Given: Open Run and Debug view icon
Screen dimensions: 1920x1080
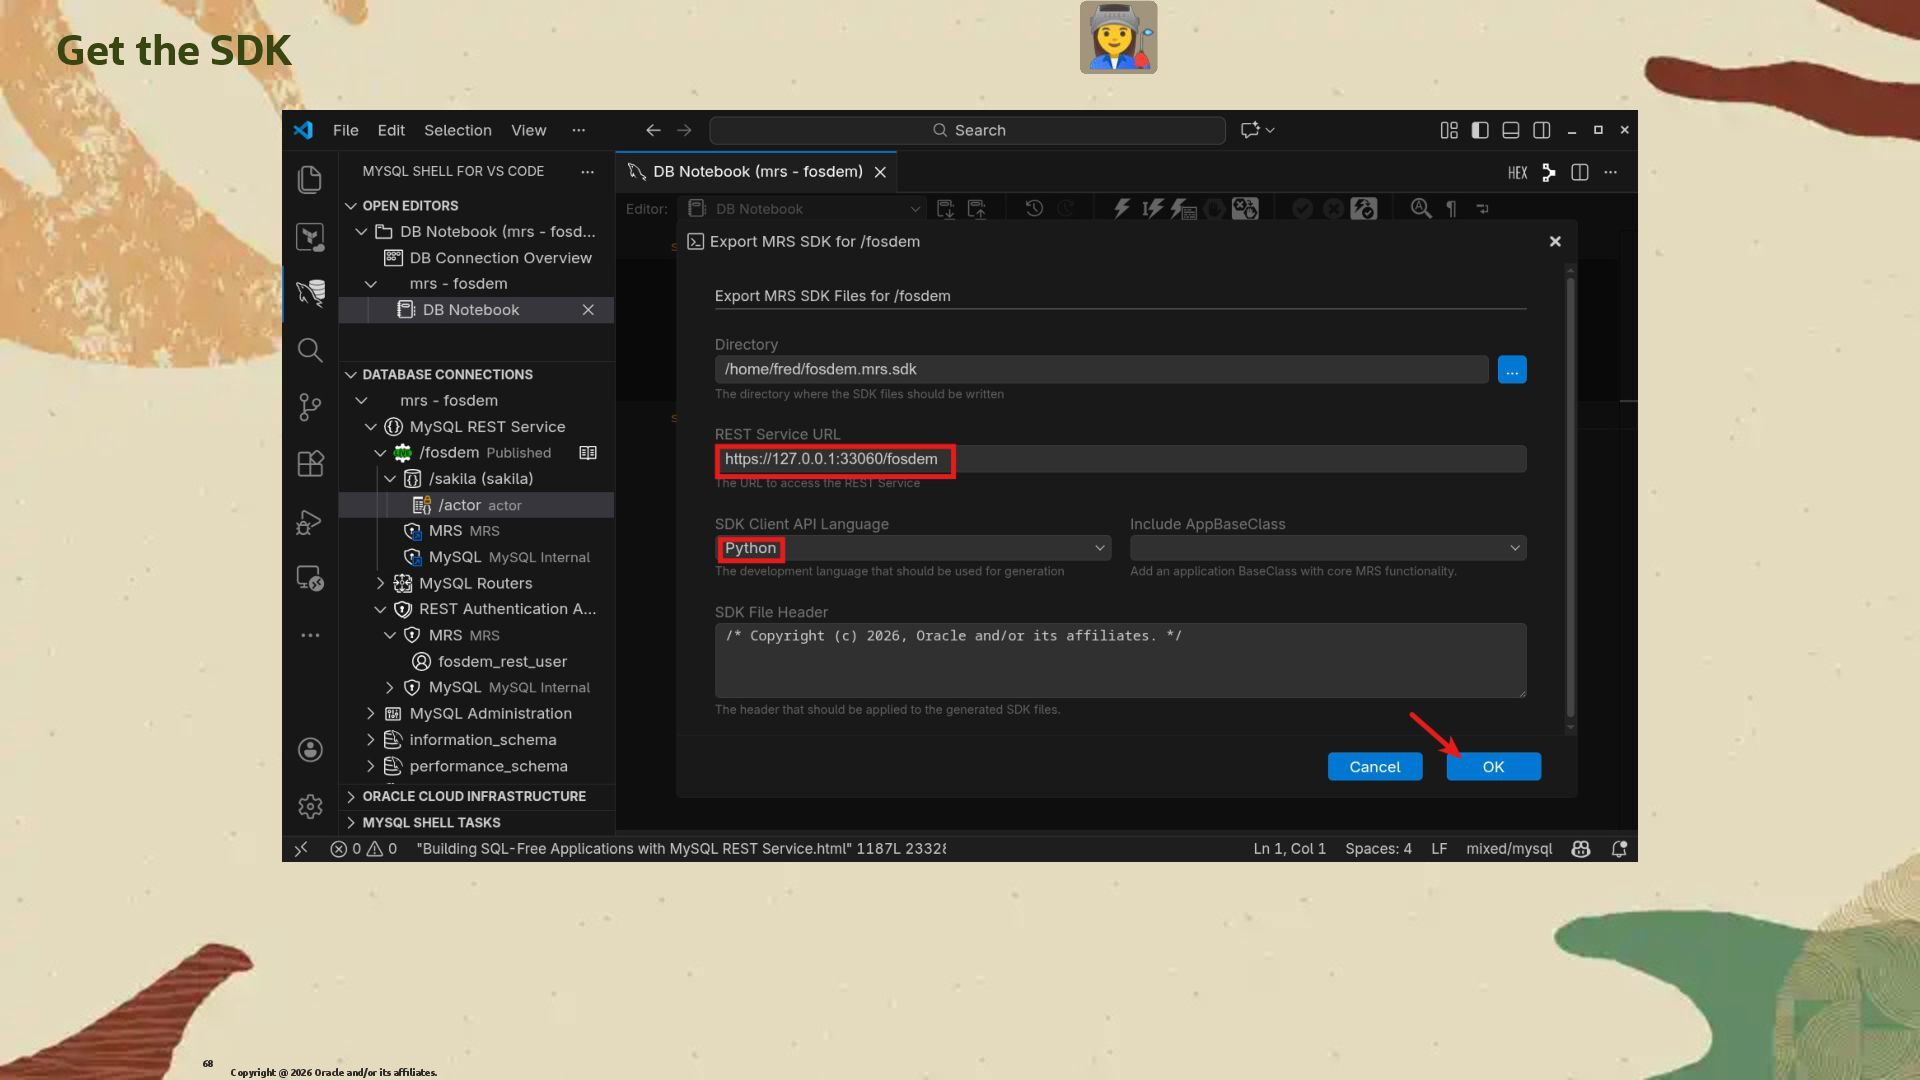Looking at the screenshot, I should pos(310,522).
